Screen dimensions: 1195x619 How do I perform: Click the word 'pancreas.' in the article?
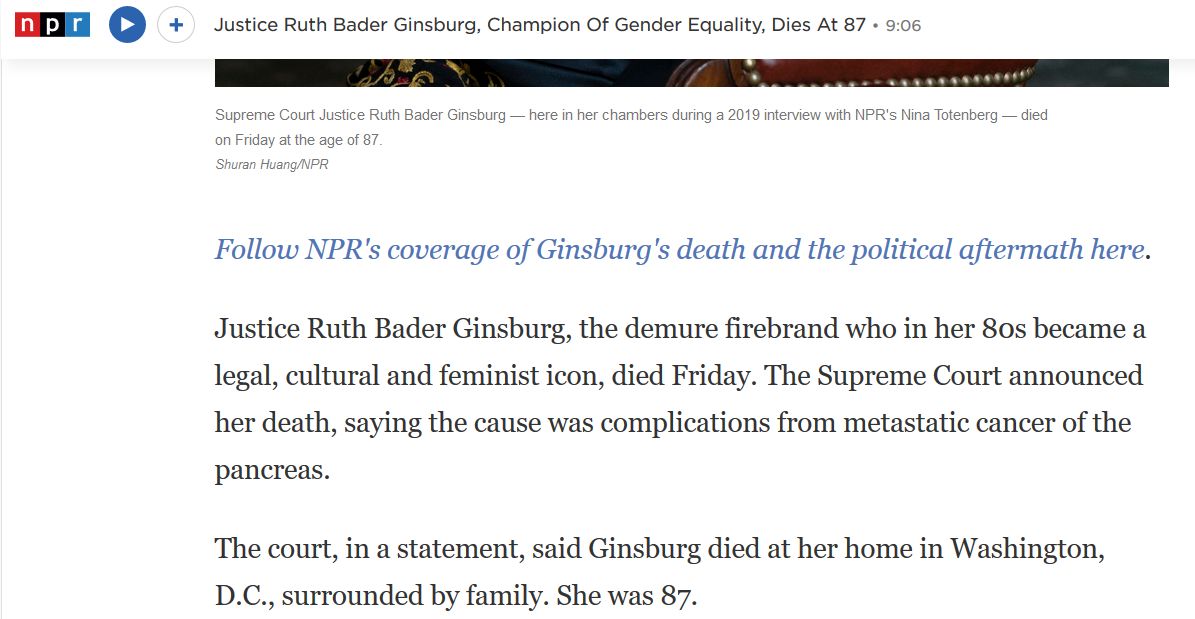coord(272,470)
